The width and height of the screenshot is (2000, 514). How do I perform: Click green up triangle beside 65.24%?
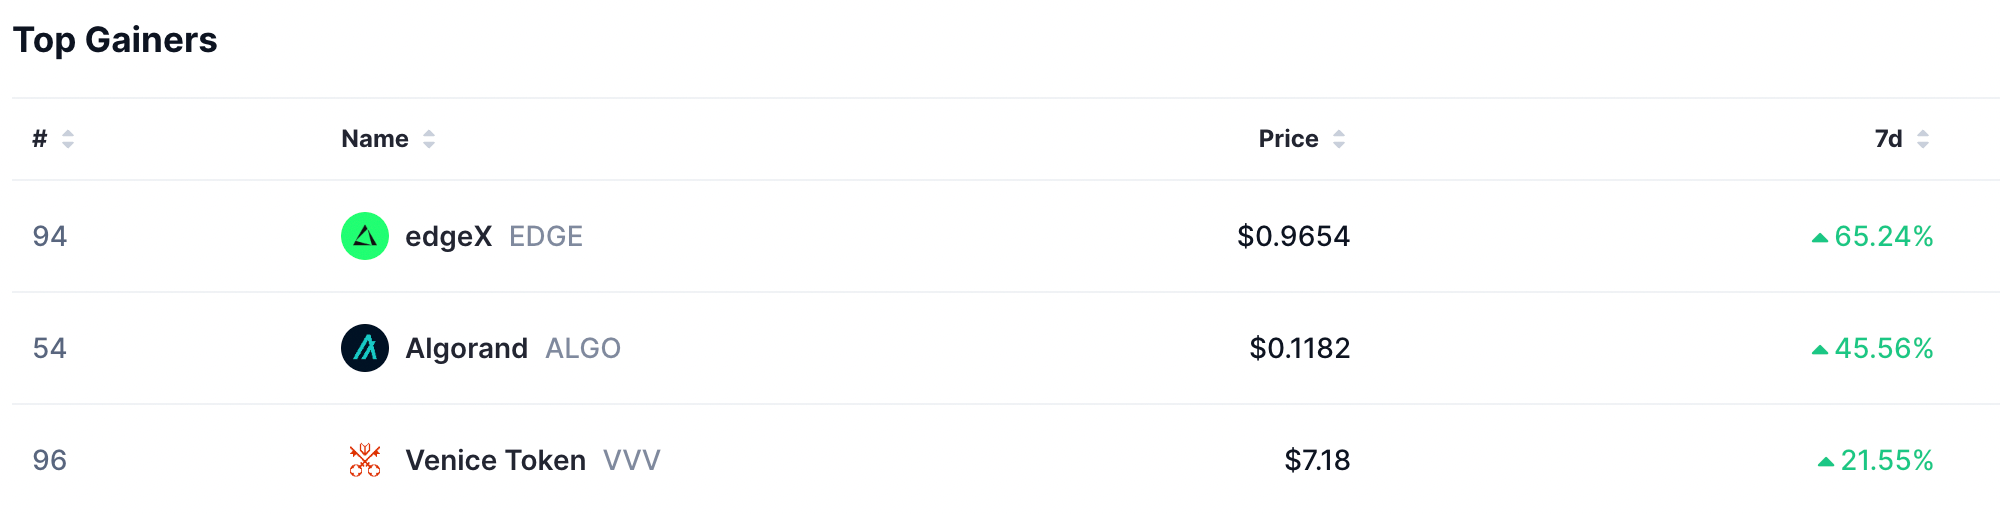1820,238
